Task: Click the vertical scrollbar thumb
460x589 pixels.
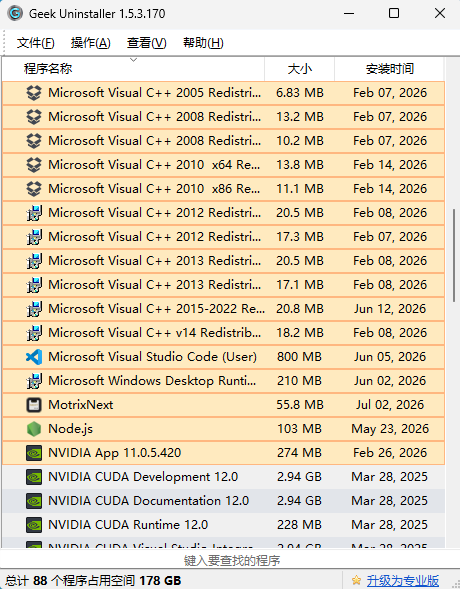Action: coord(454,255)
